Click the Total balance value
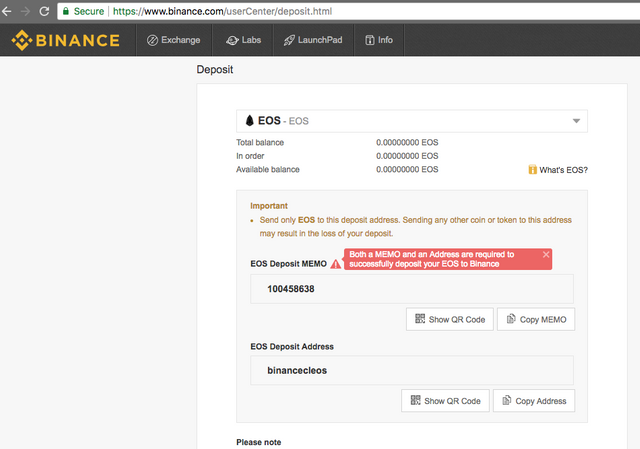Viewport: 640px width, 449px height. [x=407, y=142]
